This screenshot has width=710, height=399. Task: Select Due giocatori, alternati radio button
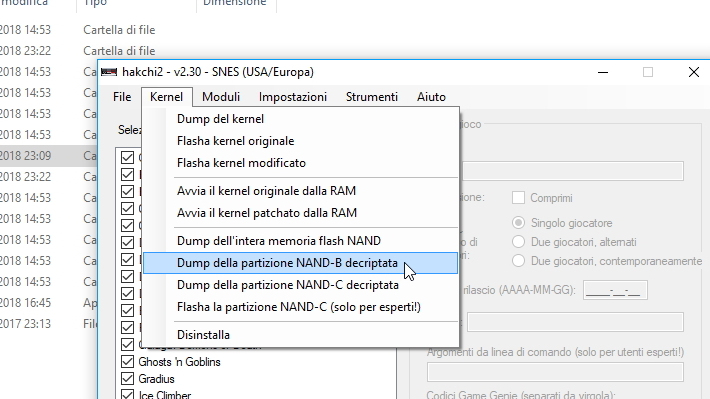(x=518, y=242)
